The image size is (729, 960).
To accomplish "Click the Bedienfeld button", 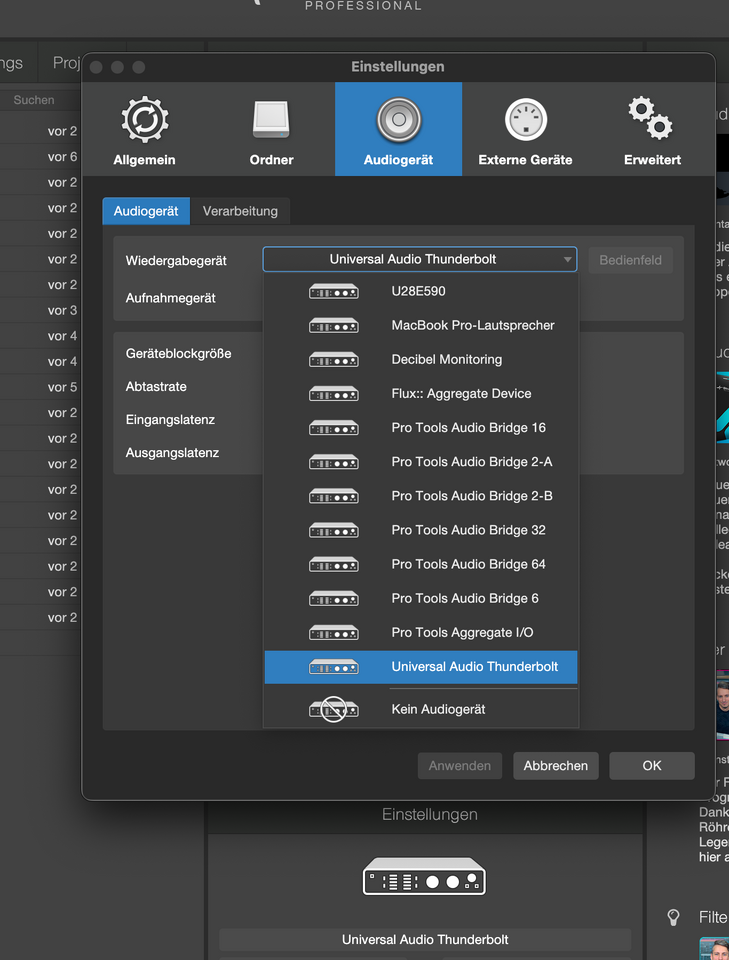I will (630, 260).
